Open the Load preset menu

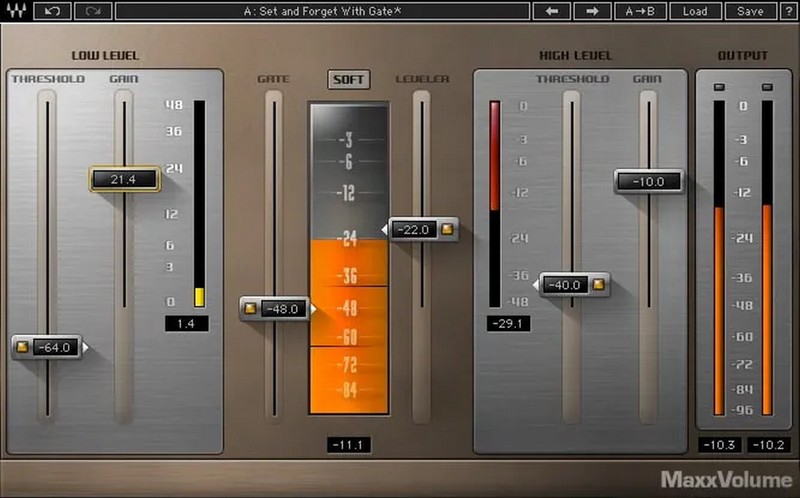(x=695, y=11)
